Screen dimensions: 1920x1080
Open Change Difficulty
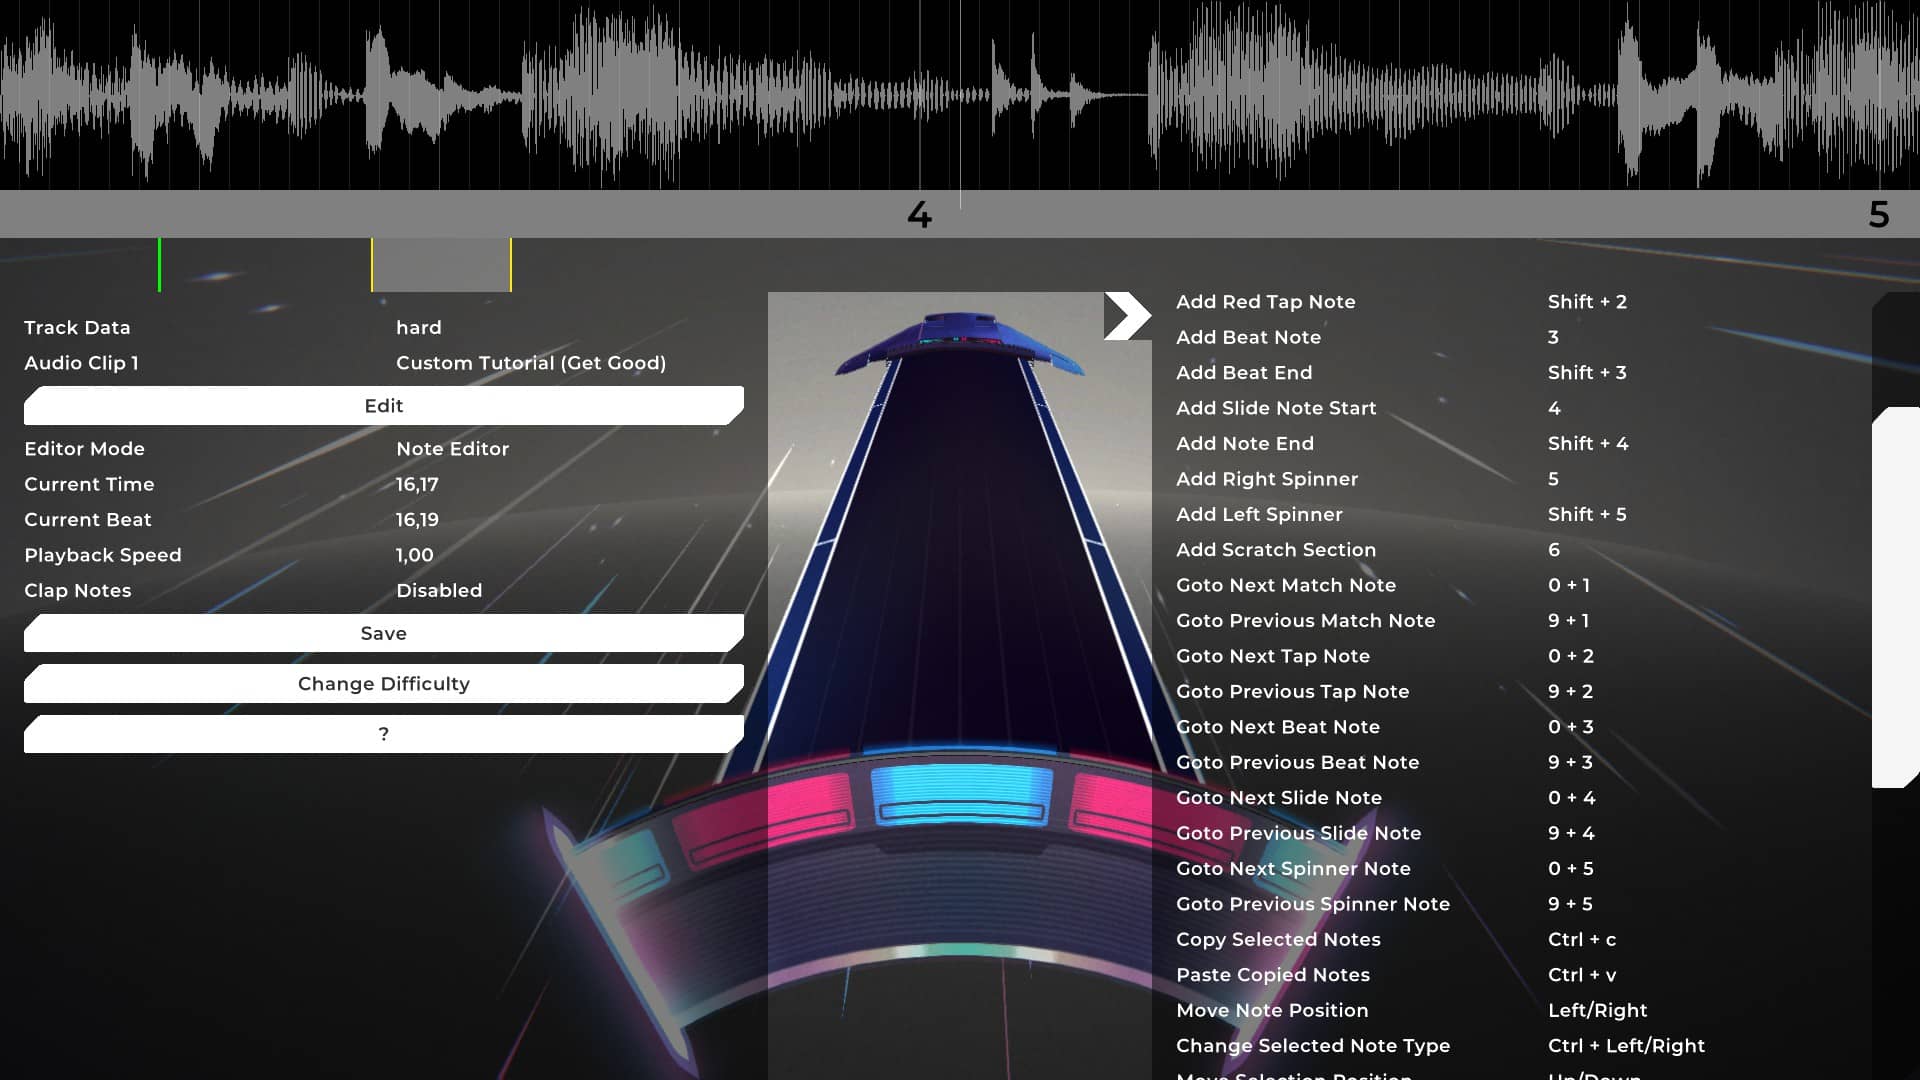click(x=384, y=684)
